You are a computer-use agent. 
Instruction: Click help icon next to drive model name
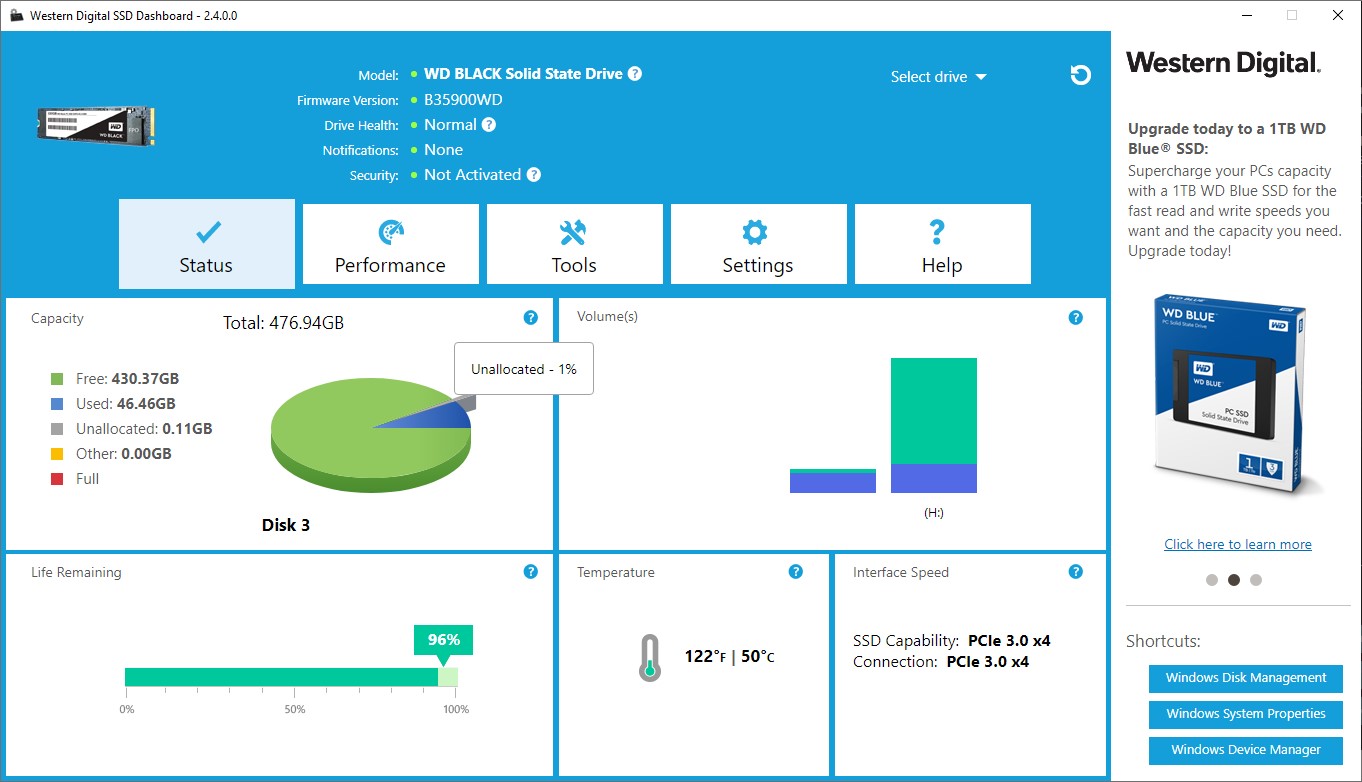[x=635, y=74]
